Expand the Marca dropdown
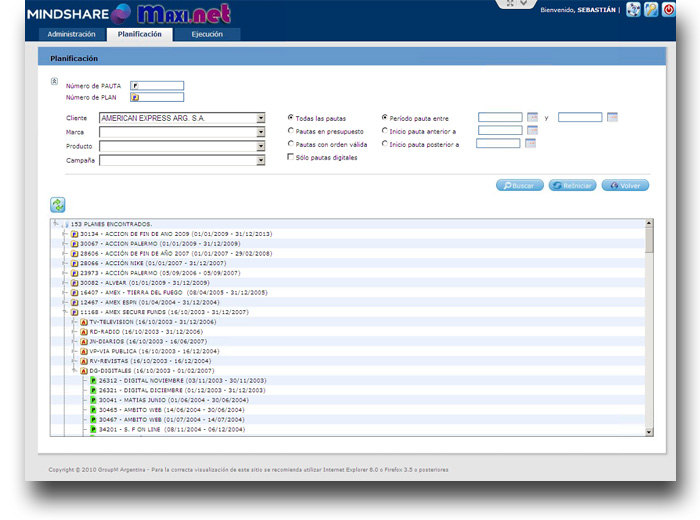Image resolution: width=700 pixels, height=520 pixels. pos(261,132)
